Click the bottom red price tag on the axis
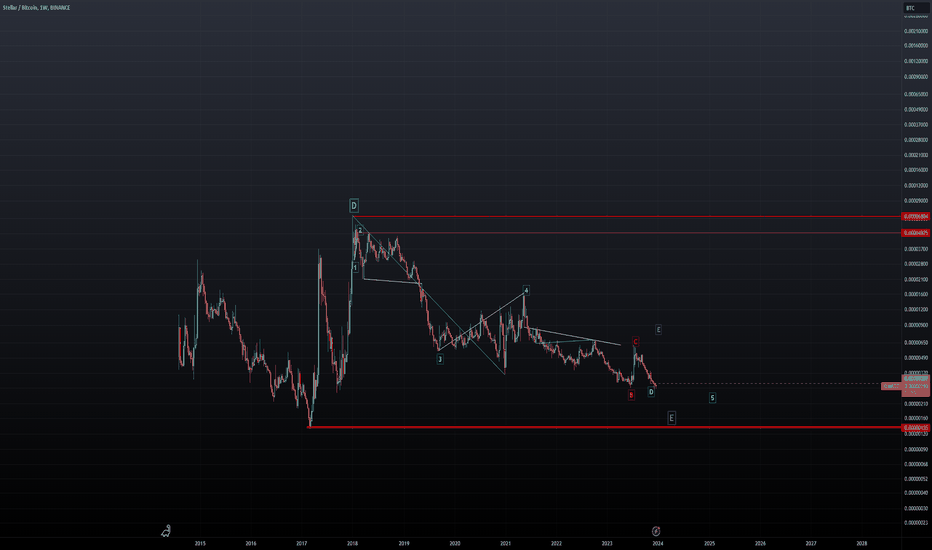Image resolution: width=932 pixels, height=550 pixels. coord(916,428)
